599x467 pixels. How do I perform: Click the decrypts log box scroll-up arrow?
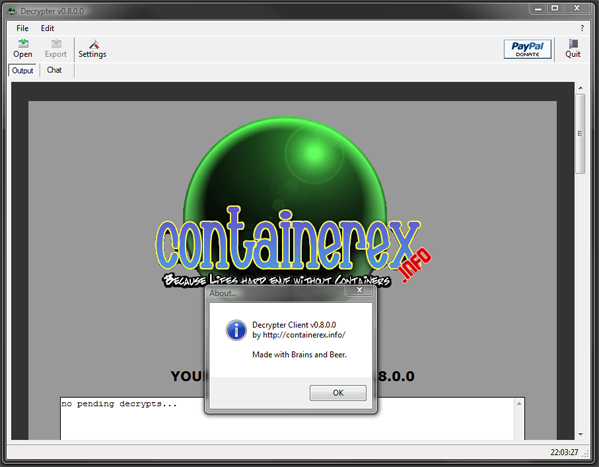click(519, 404)
